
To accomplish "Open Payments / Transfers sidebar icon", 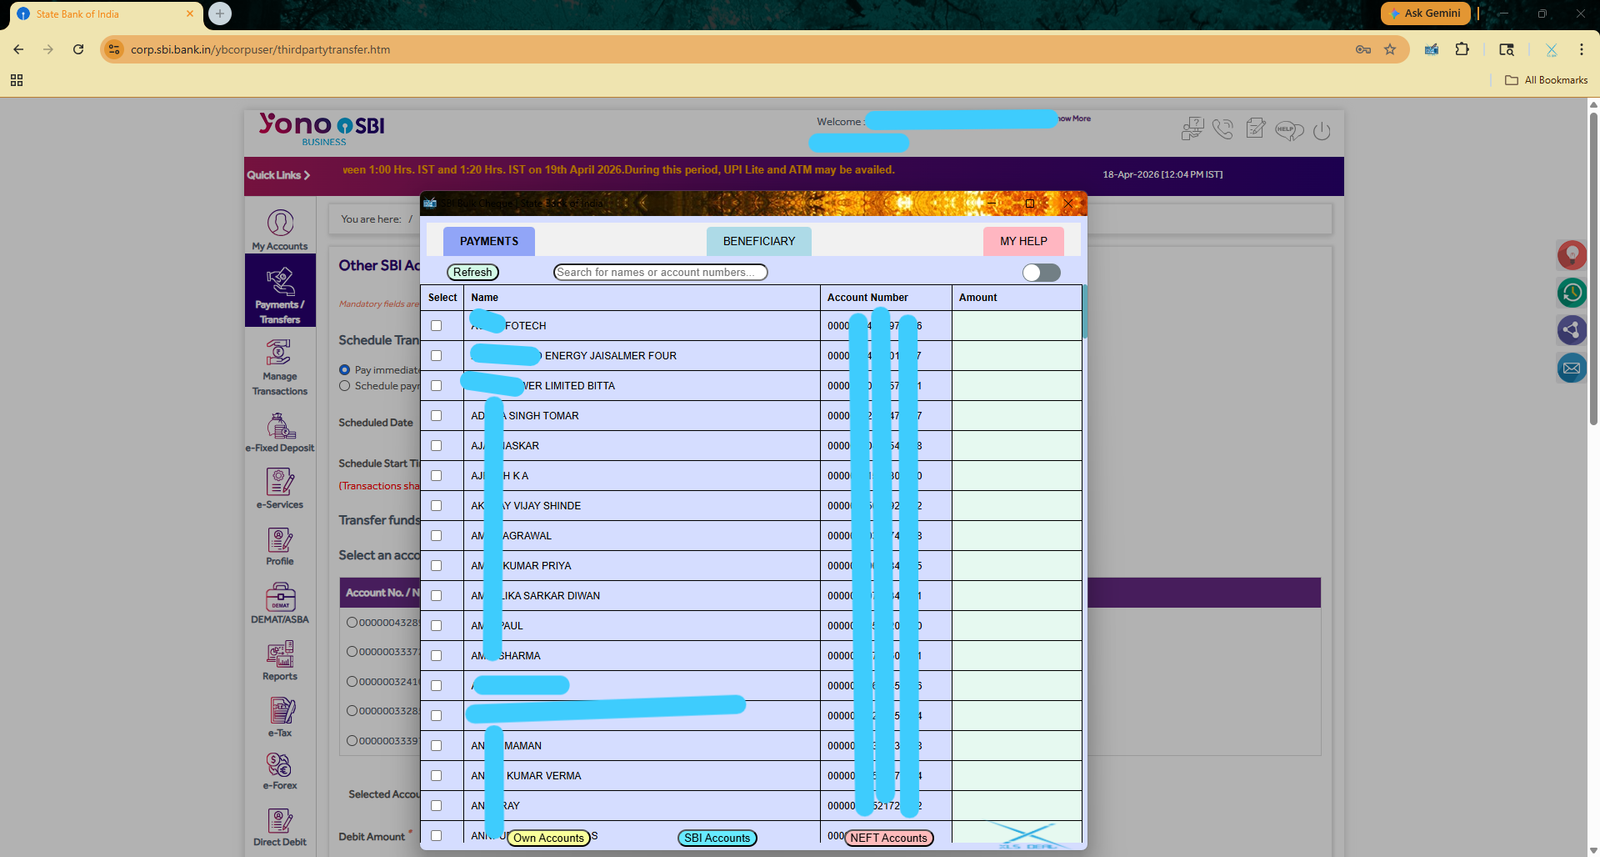I will point(280,290).
